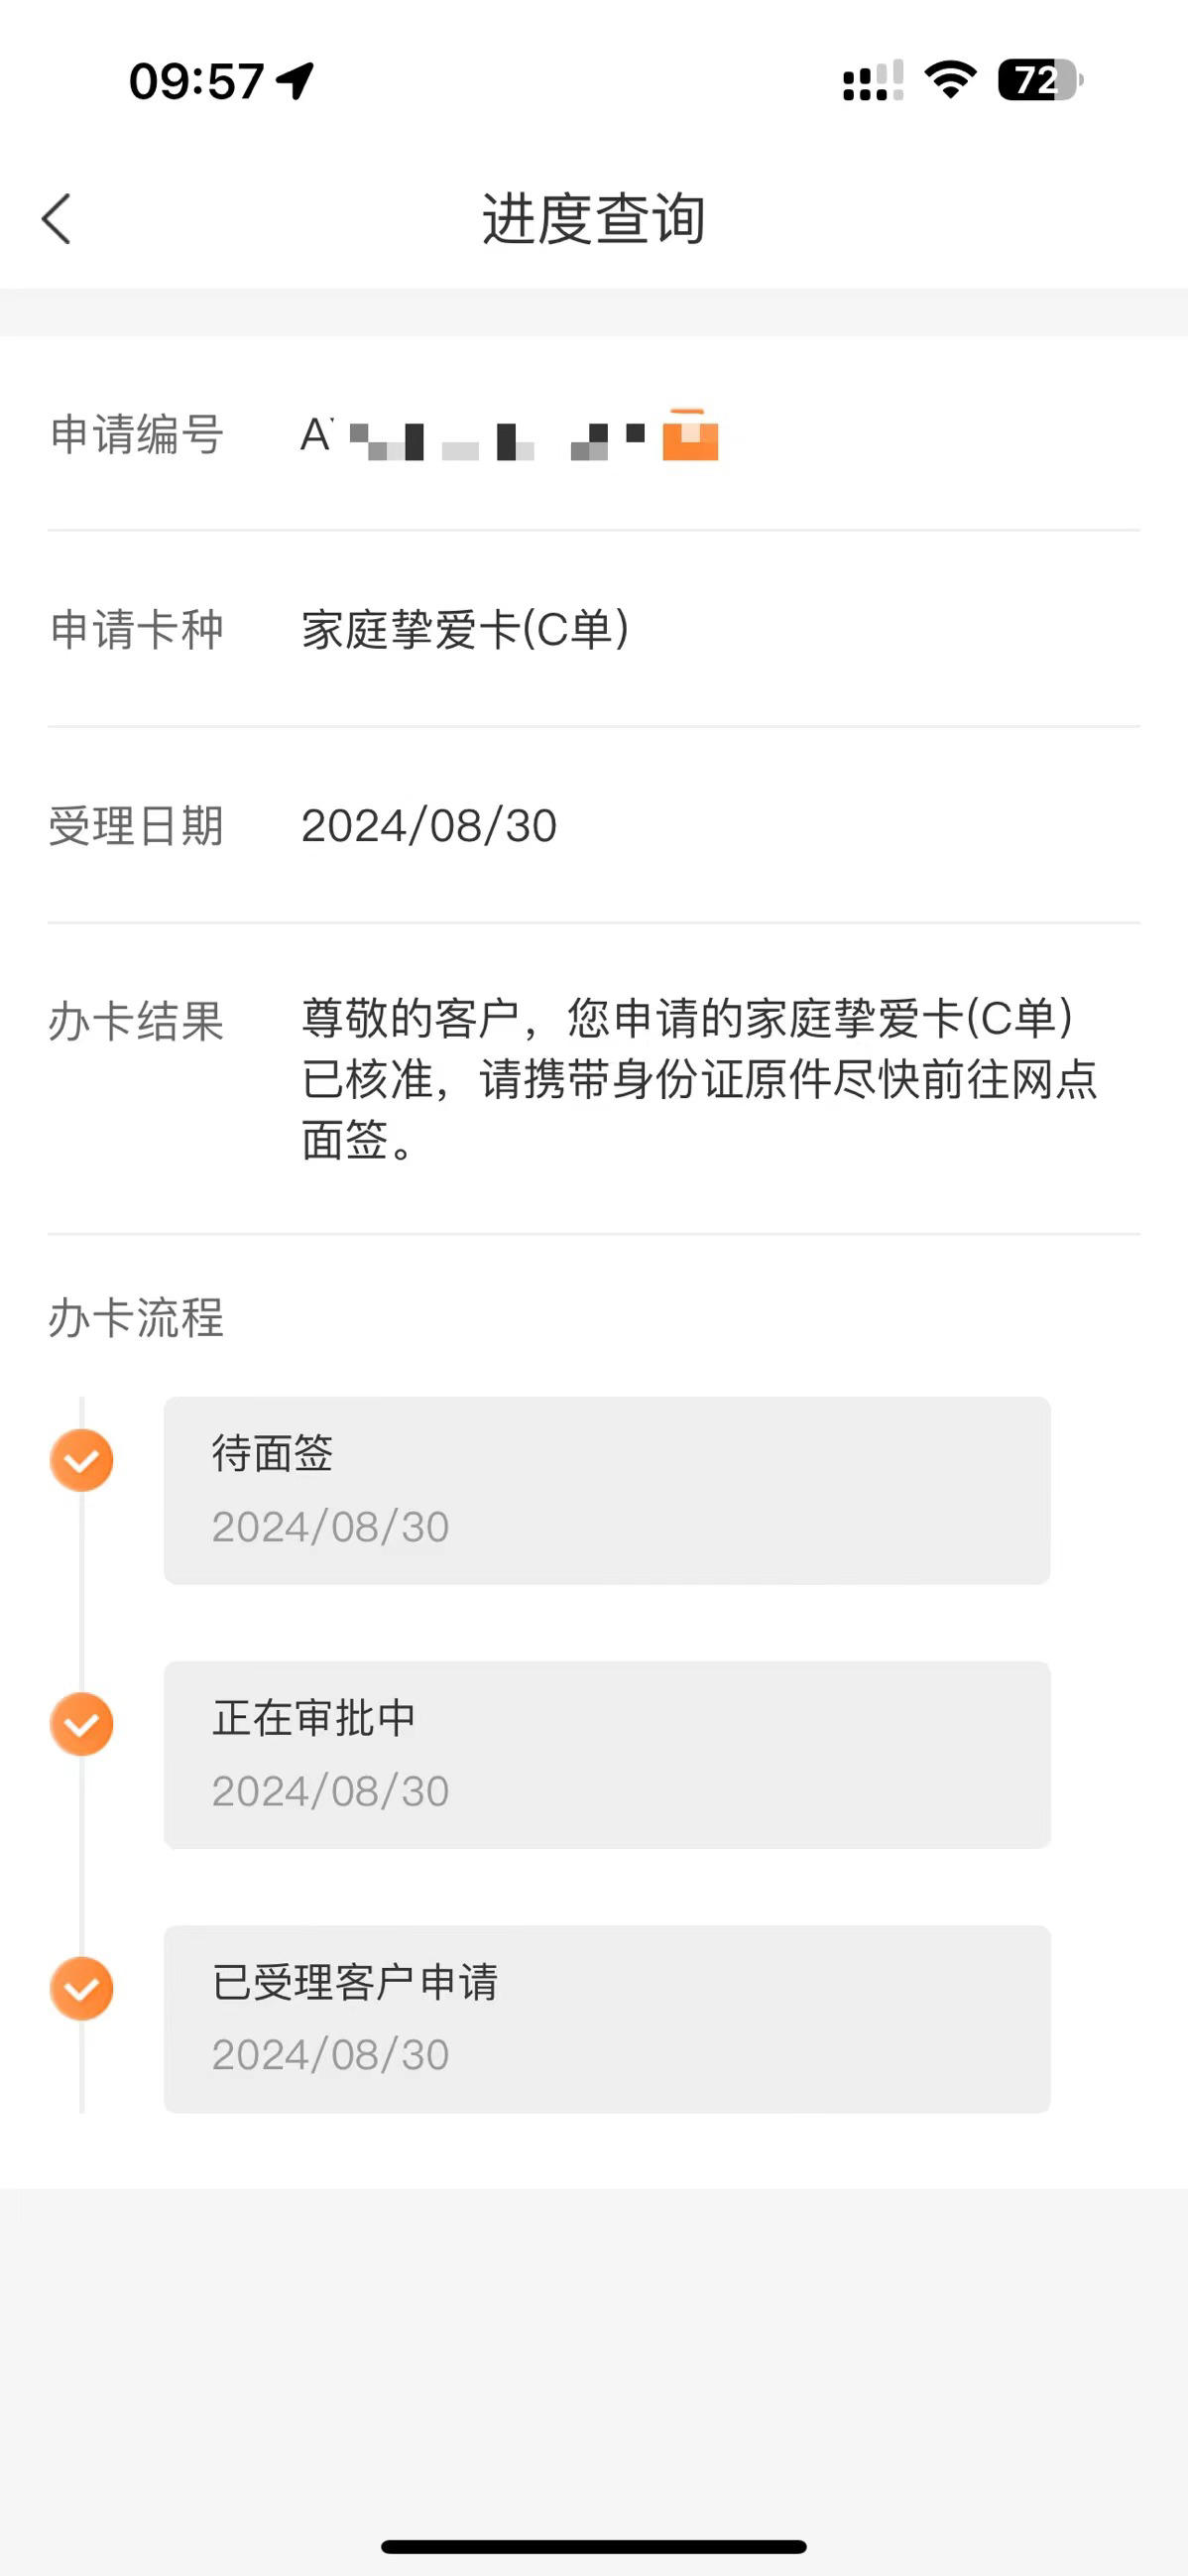Screen dimensions: 1188x2576
Task: Tap the 受理日期 2024/08/30 value
Action: [x=429, y=826]
